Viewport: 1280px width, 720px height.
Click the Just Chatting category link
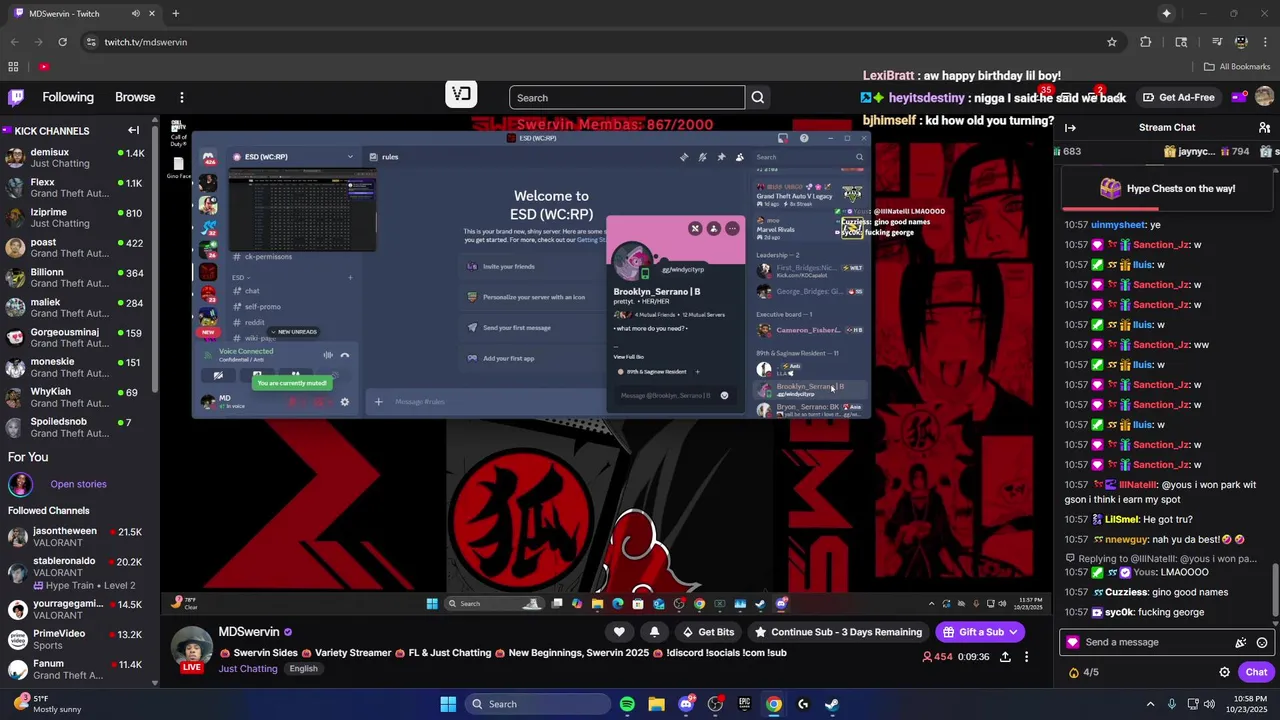click(x=248, y=669)
